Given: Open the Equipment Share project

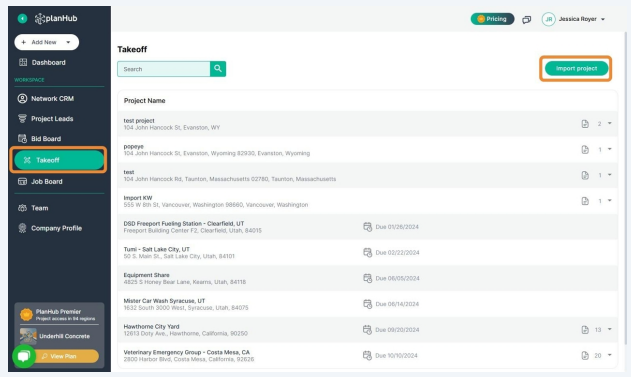Looking at the screenshot, I should (367, 278).
